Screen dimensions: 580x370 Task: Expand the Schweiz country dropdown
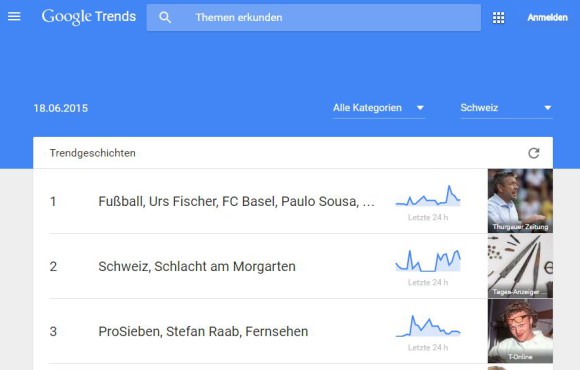coord(506,108)
